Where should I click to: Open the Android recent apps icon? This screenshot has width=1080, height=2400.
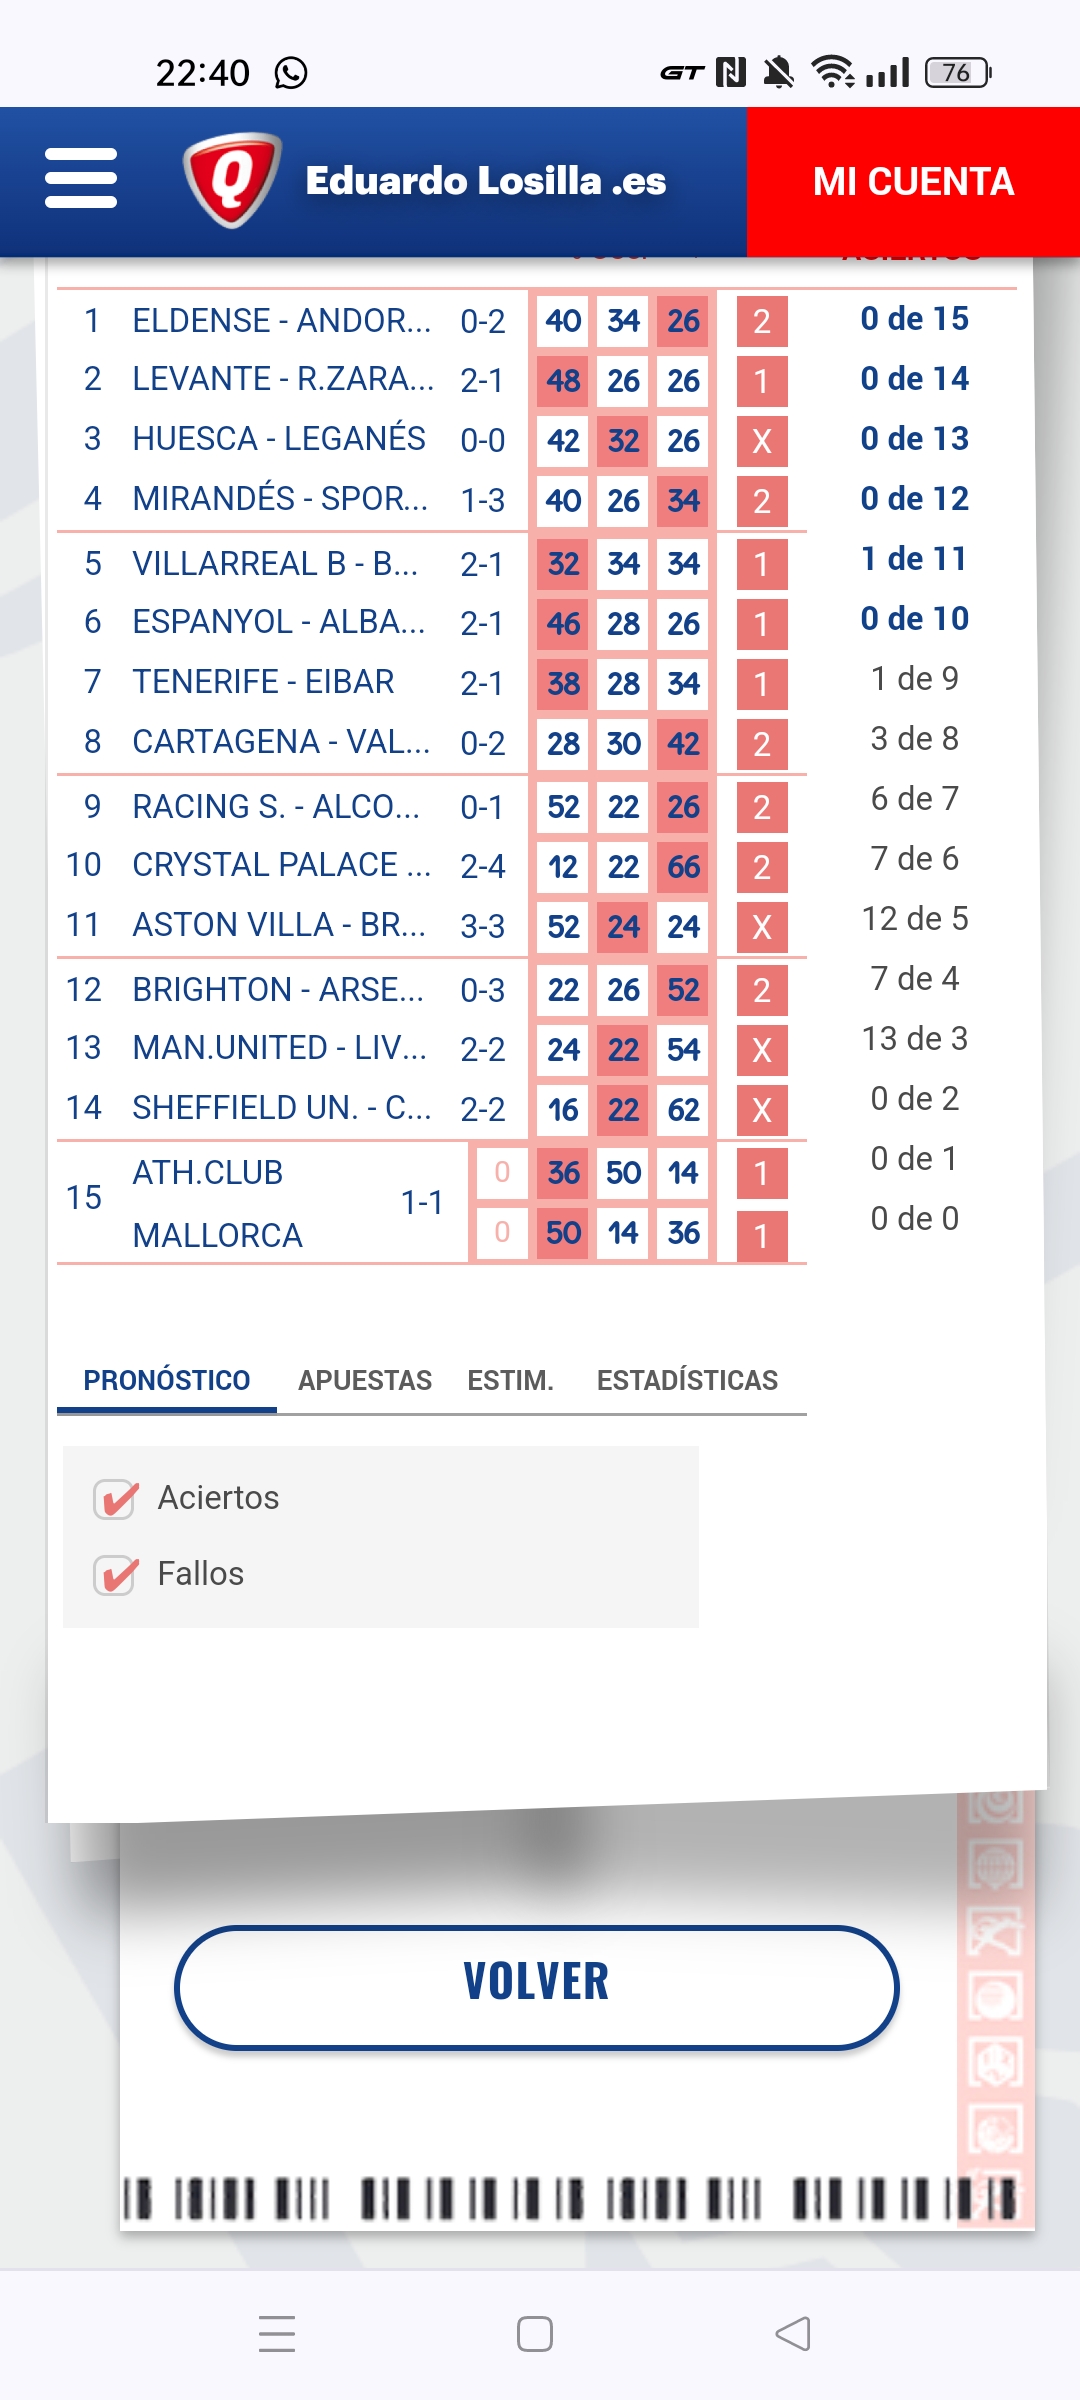(277, 2333)
